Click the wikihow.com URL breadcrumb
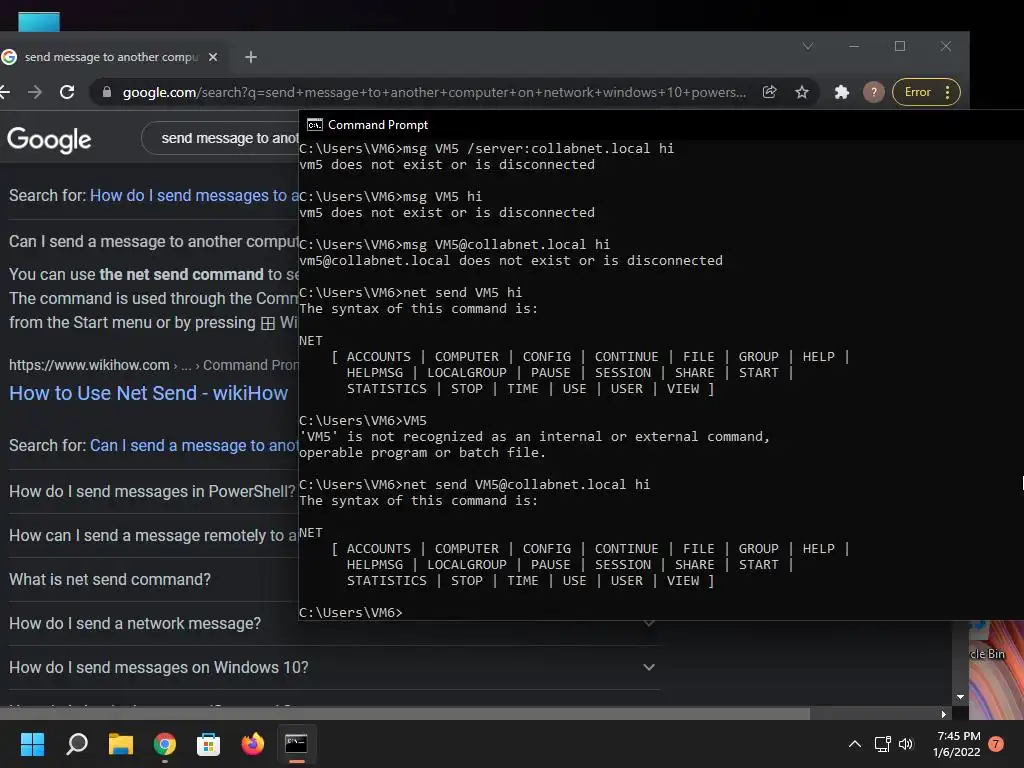 click(x=153, y=365)
